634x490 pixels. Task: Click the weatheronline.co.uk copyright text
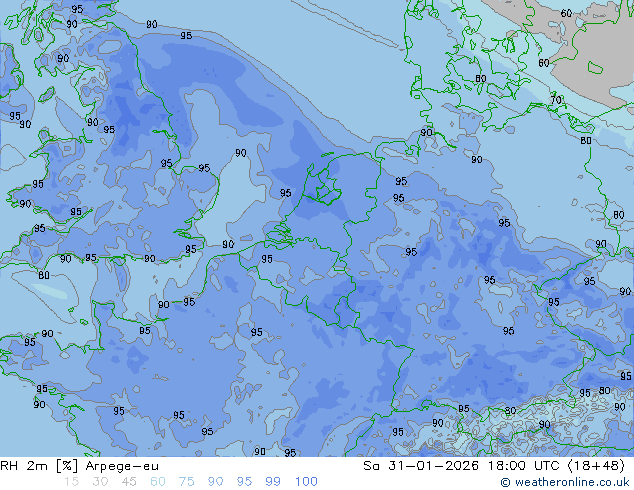[x=565, y=482]
